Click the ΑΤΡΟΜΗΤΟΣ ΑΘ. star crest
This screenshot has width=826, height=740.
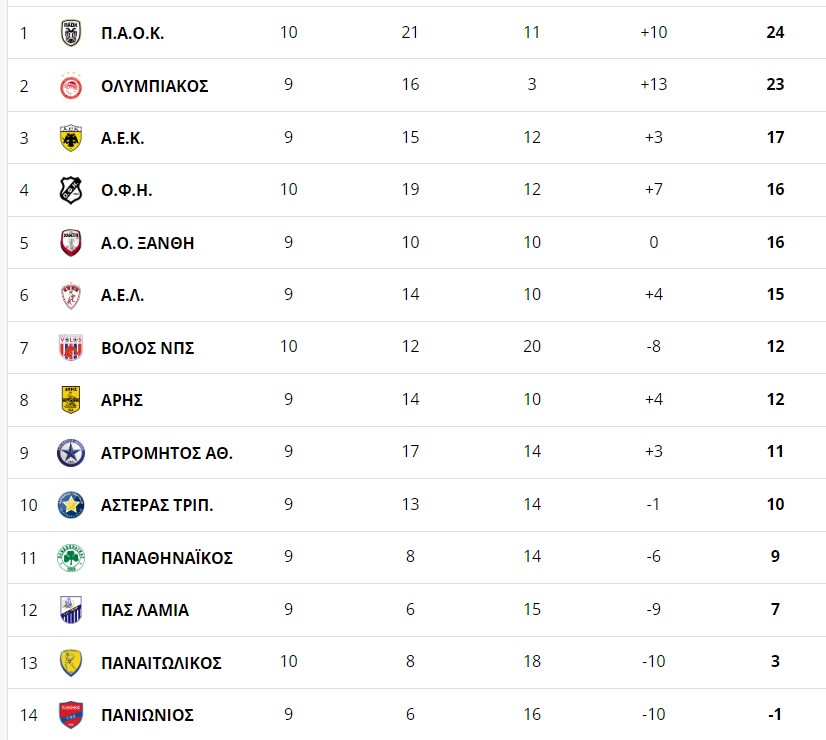(71, 453)
